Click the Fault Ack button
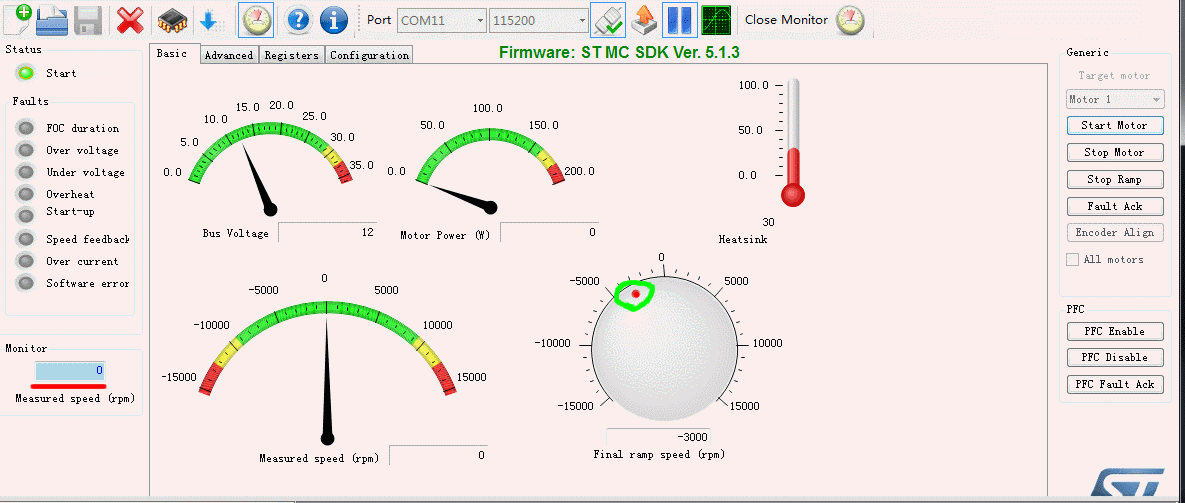Viewport: 1185px width, 503px height. (1115, 206)
